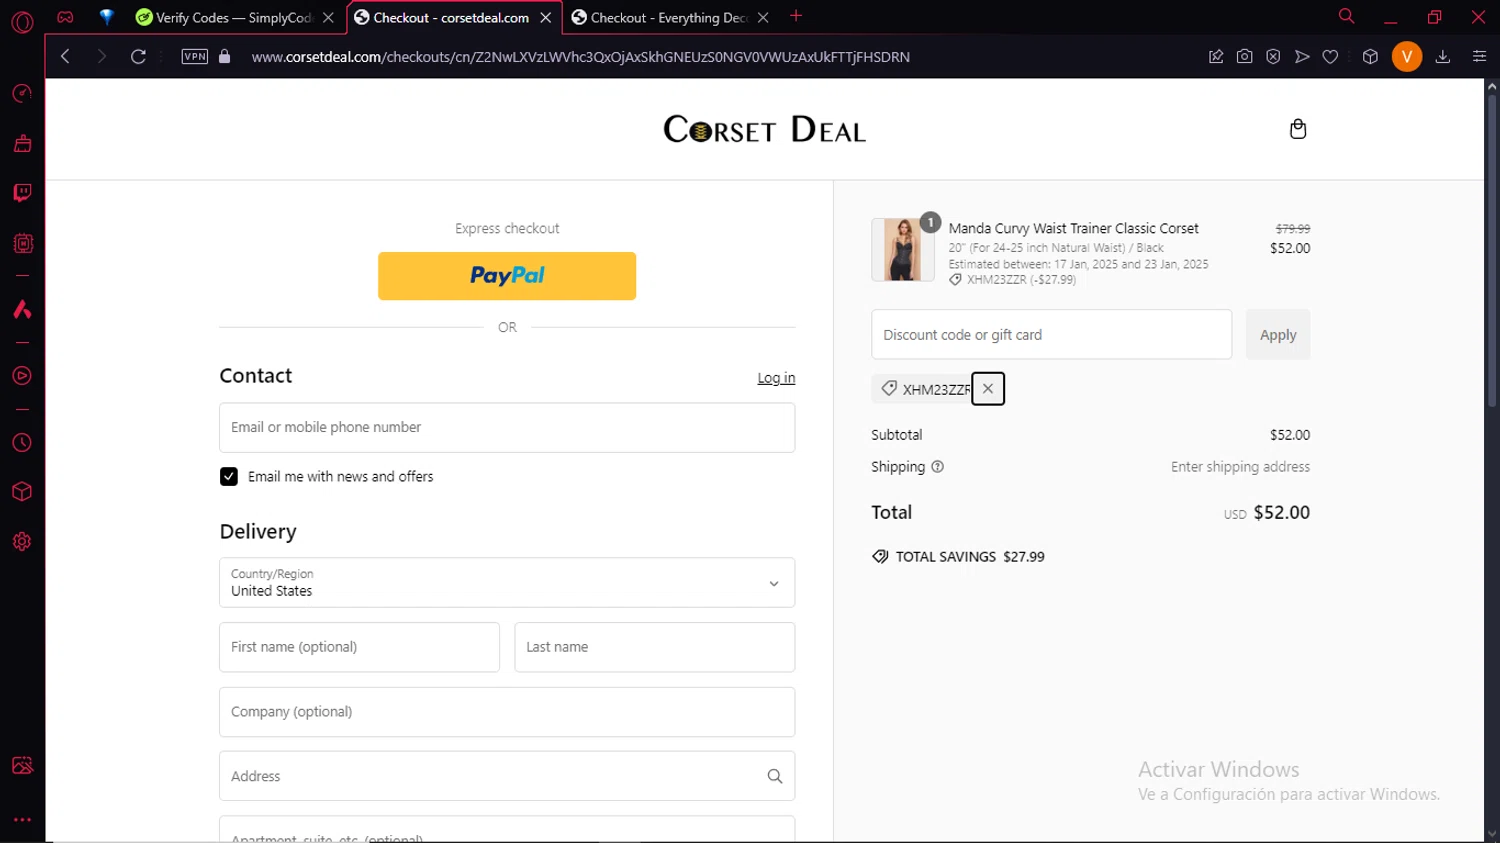Click the shipping help question icon
This screenshot has height=843, width=1500.
pos(937,467)
